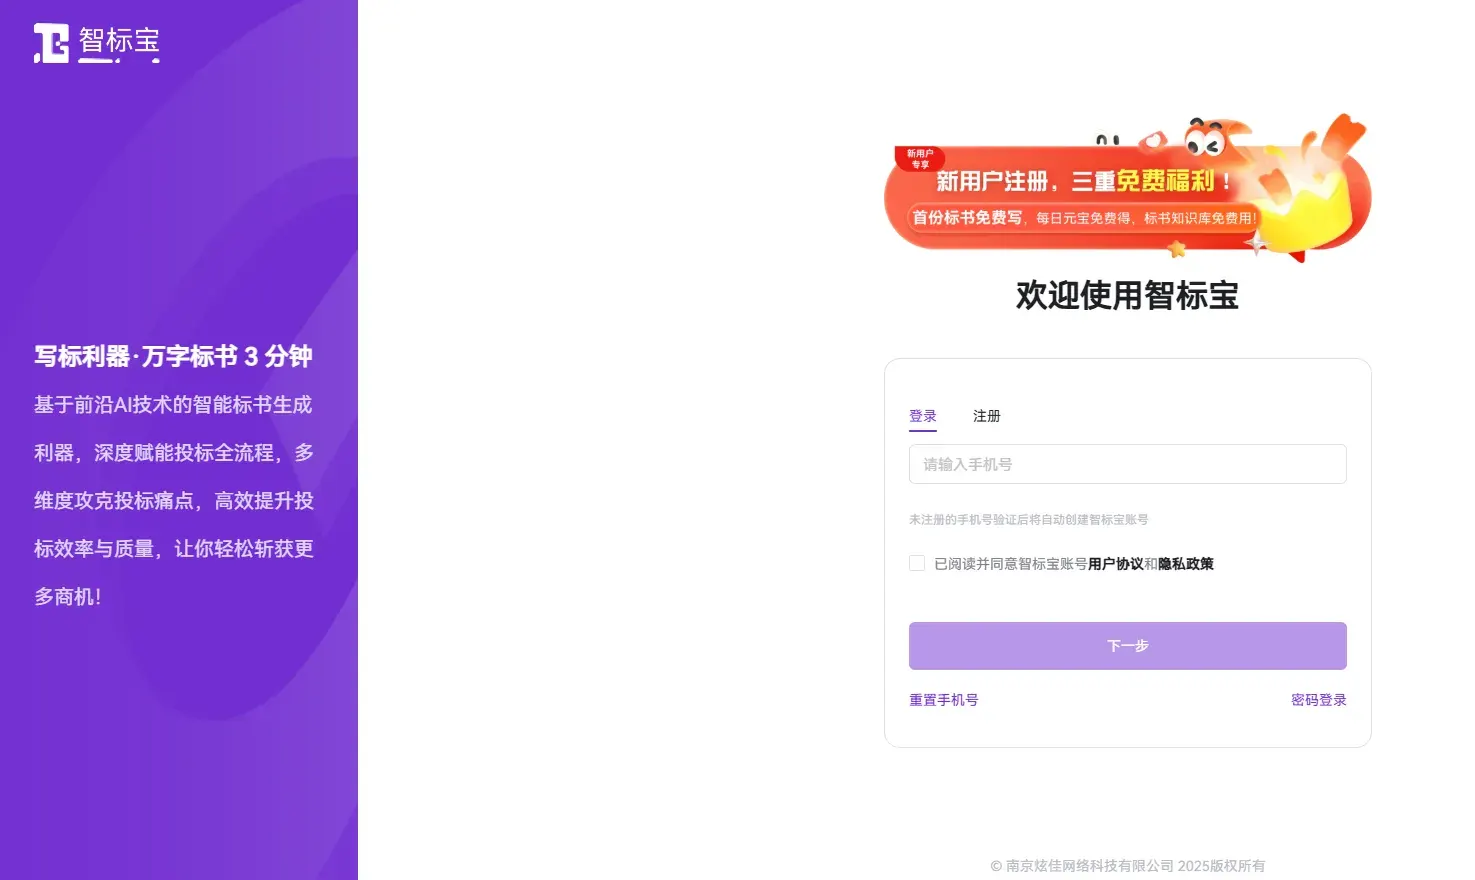
Task: Focus the 请输入手机号 phone input field
Action: tap(1127, 464)
